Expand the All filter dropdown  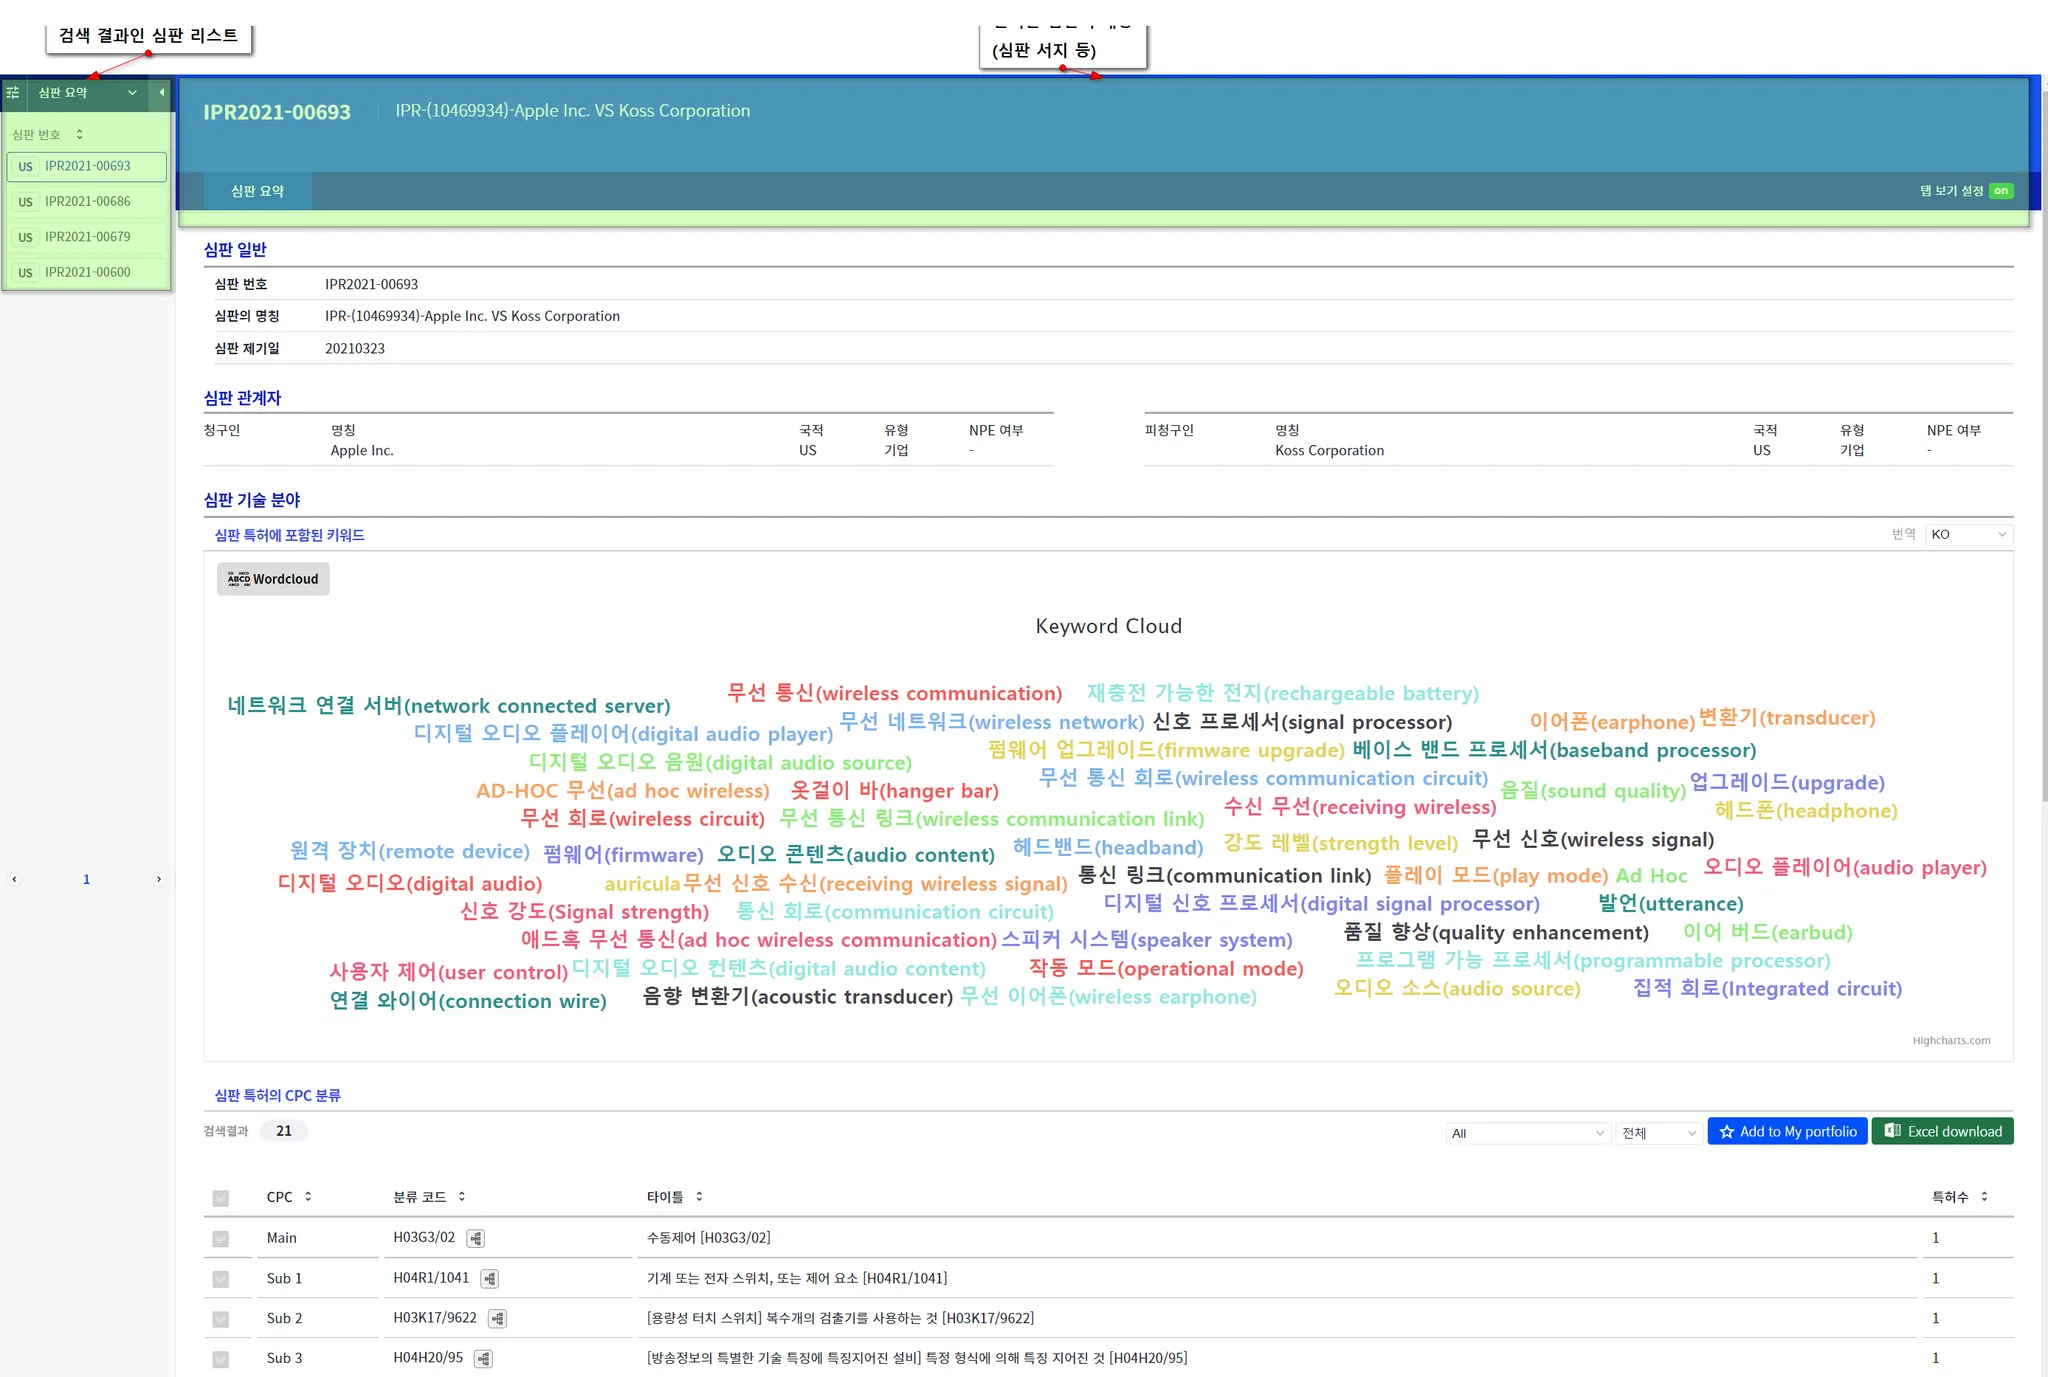click(x=1527, y=1133)
